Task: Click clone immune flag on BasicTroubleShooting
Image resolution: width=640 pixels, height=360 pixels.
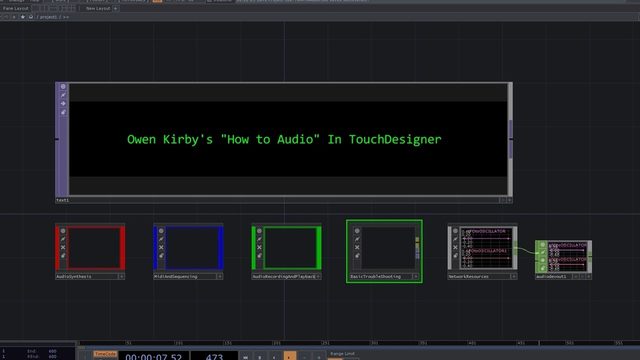Action: (357, 239)
